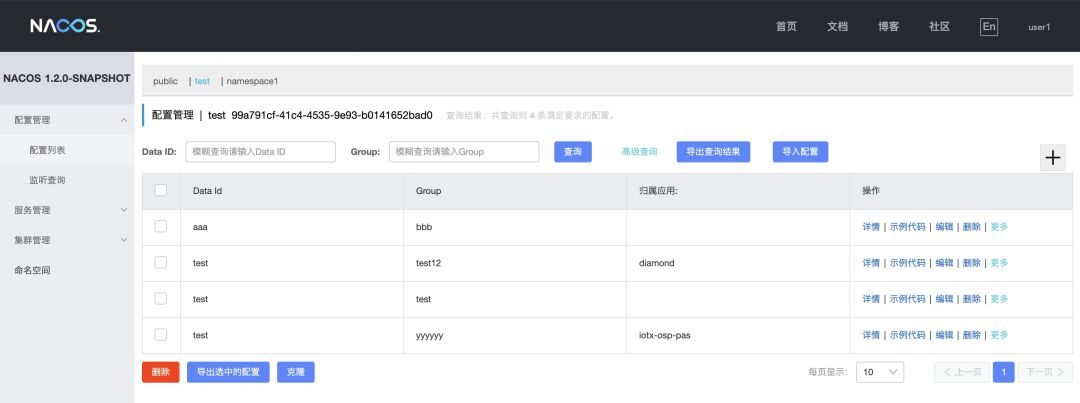The image size is (1080, 403).
Task: Toggle the checkbox for the yyyyyy group row
Action: click(x=161, y=335)
